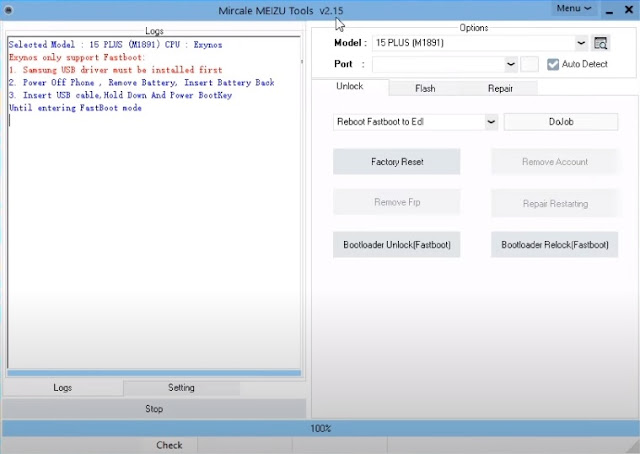640x454 pixels.
Task: Click the Remove Frp button
Action: (x=397, y=202)
